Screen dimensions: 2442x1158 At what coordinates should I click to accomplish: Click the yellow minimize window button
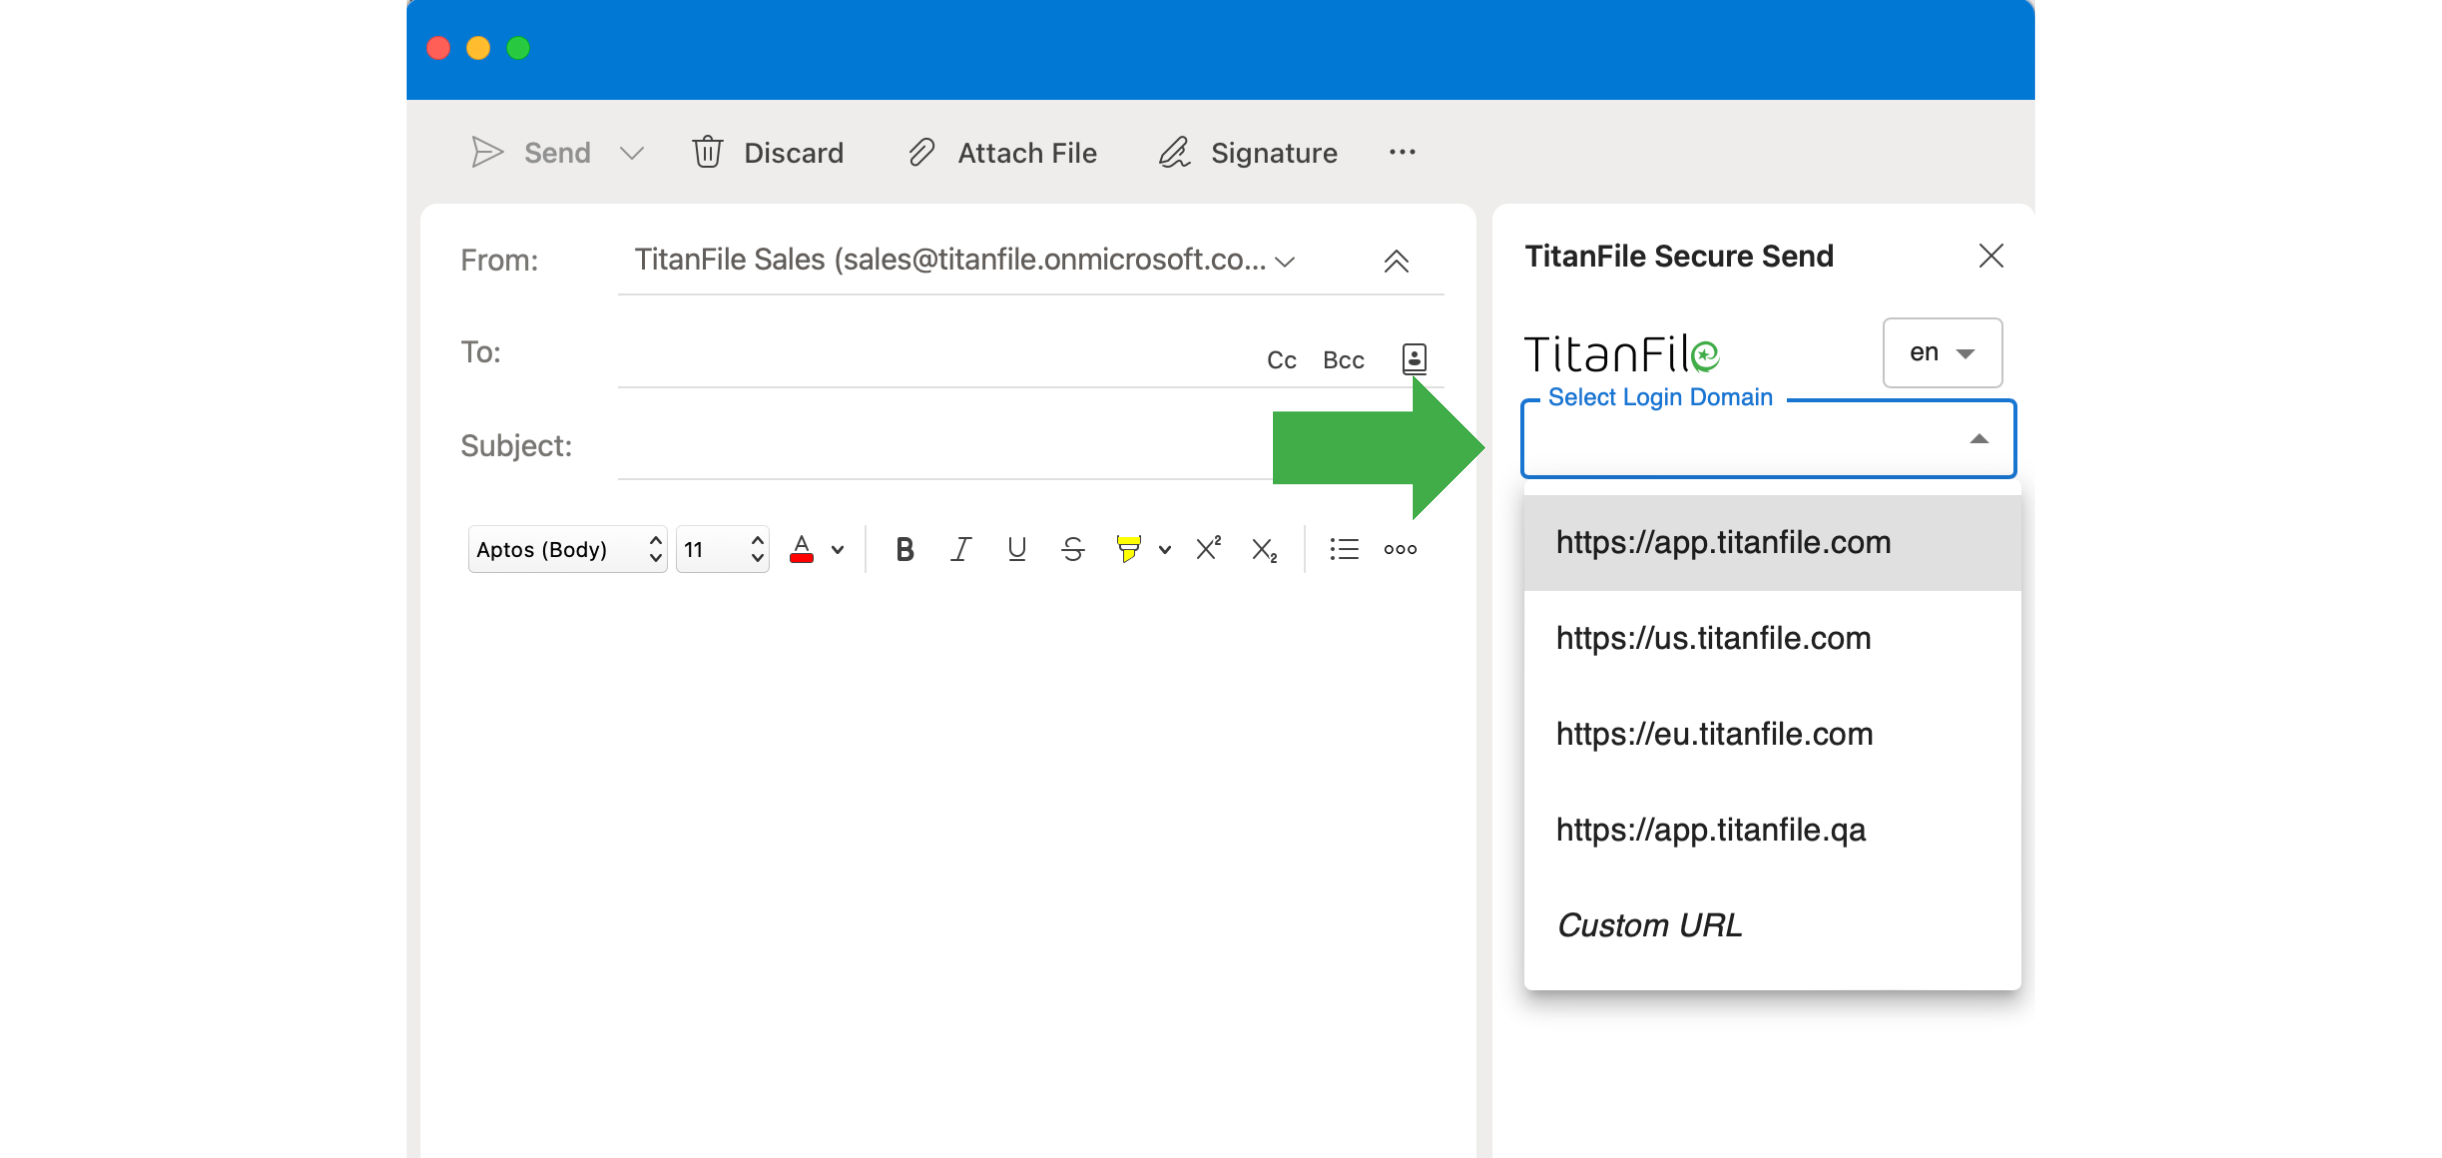(478, 48)
